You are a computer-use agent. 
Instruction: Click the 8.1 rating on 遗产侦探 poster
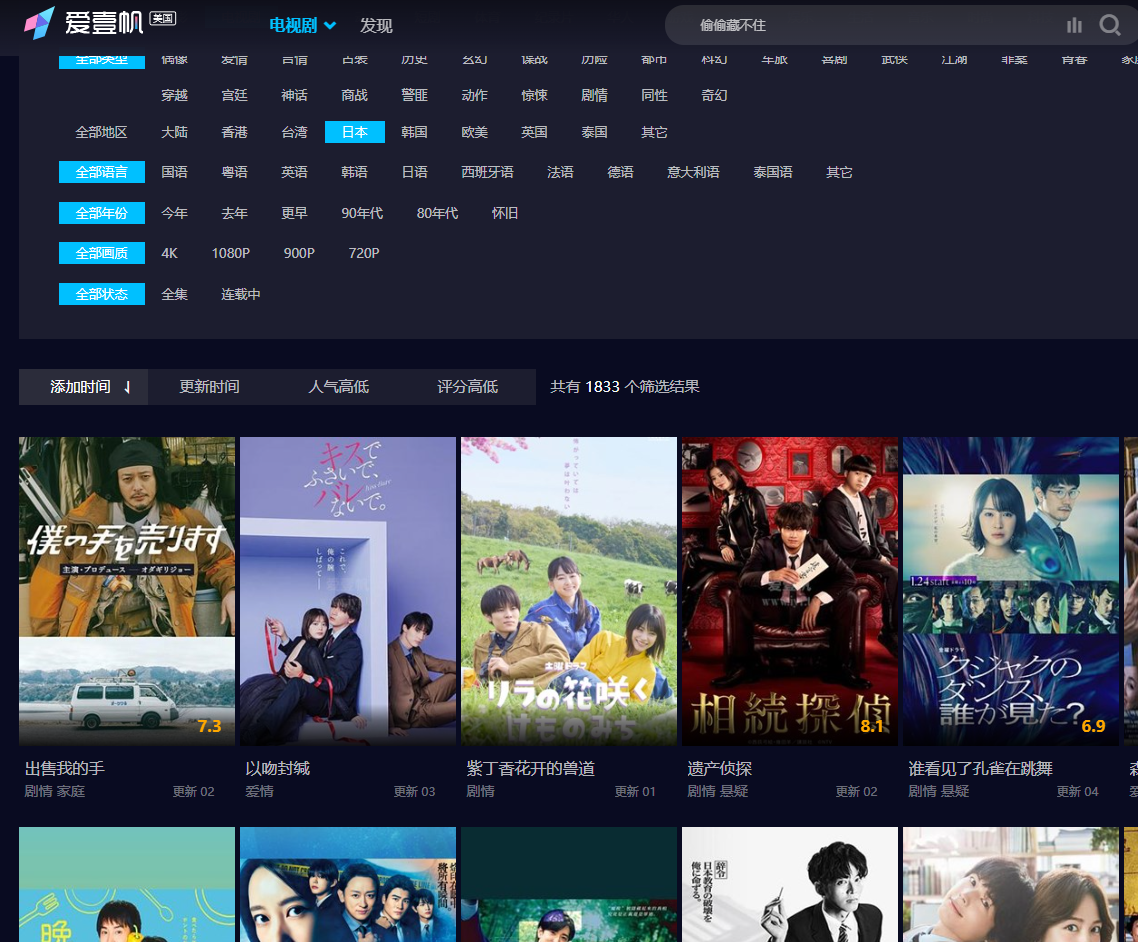(x=871, y=726)
